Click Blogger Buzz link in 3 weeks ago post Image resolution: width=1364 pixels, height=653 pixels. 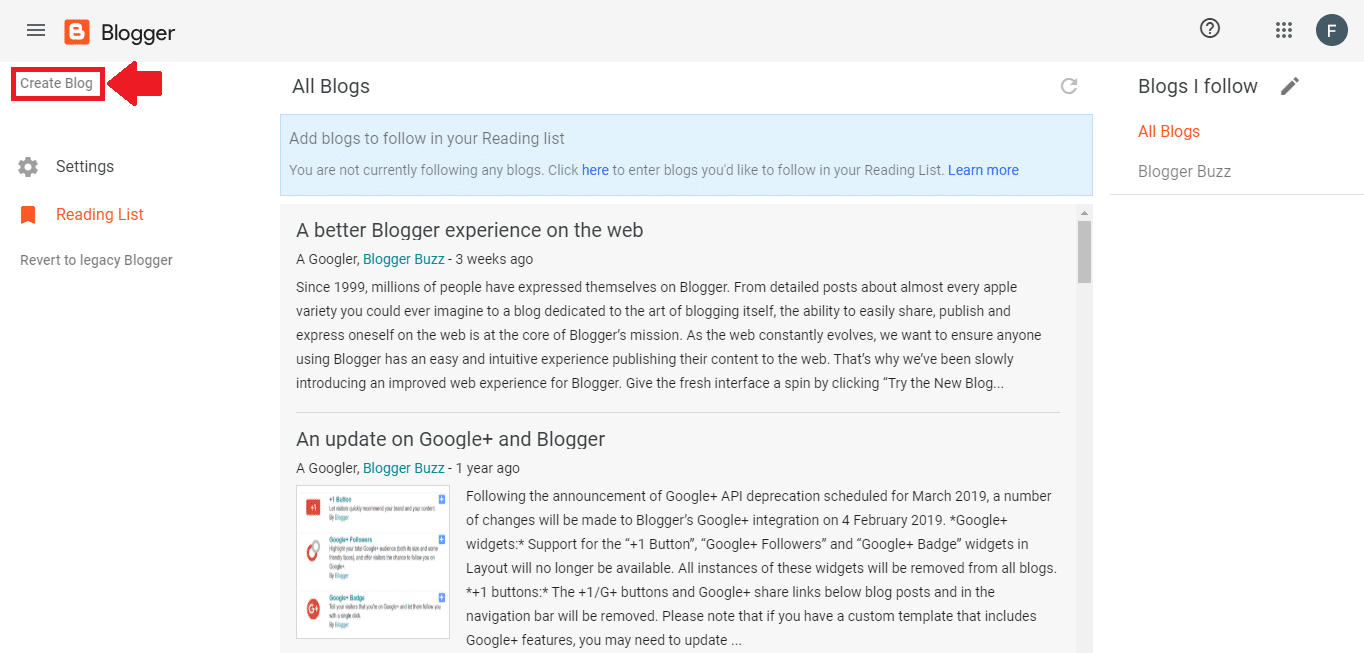click(403, 259)
